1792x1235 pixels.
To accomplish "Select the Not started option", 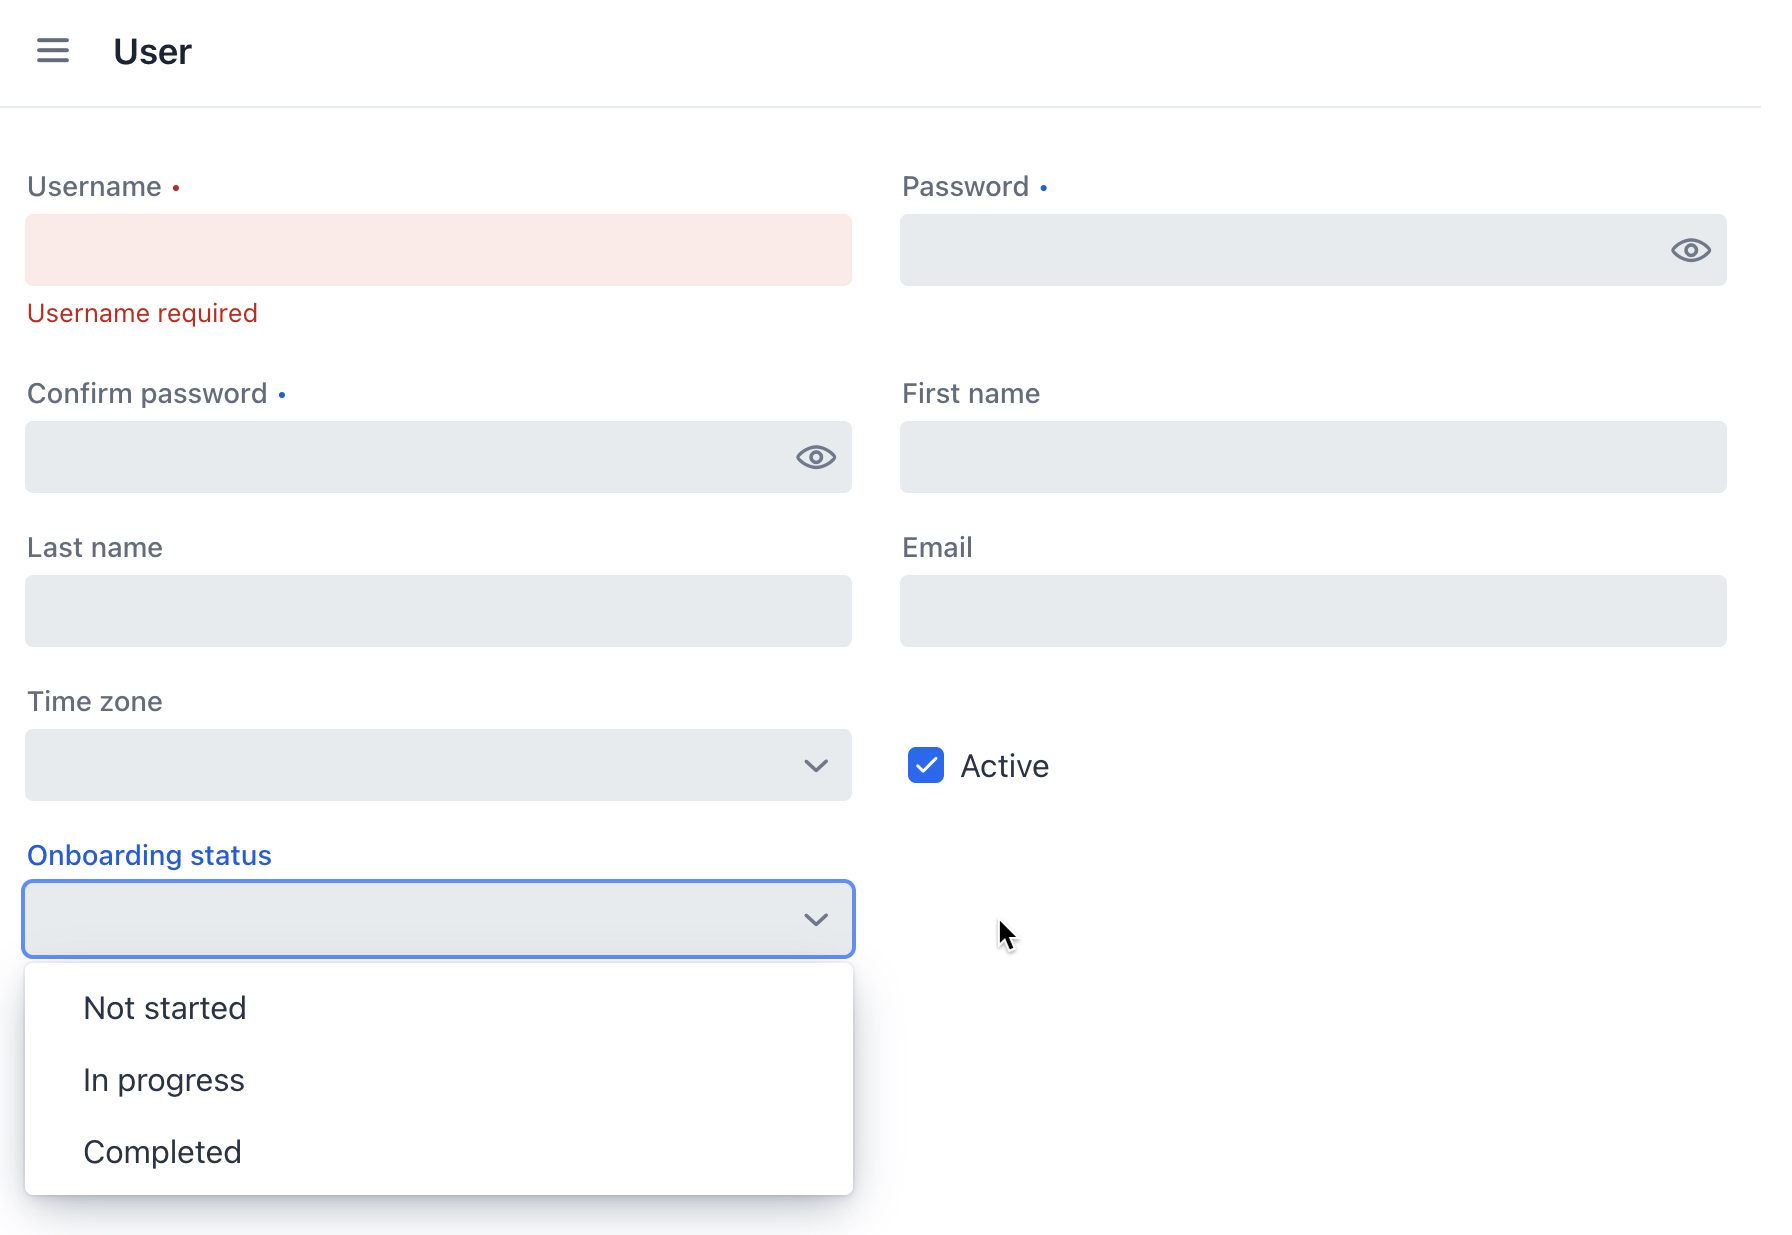I will click(x=165, y=1008).
